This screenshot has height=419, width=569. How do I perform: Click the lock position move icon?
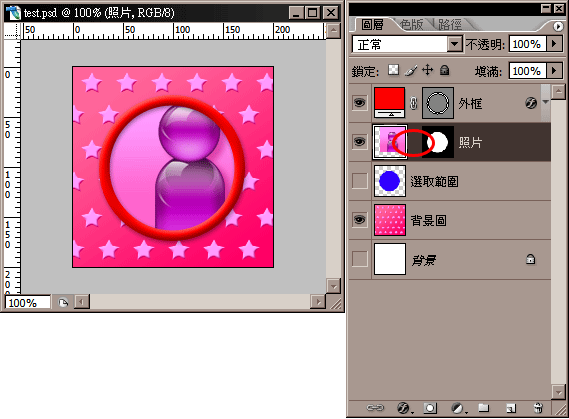click(428, 70)
